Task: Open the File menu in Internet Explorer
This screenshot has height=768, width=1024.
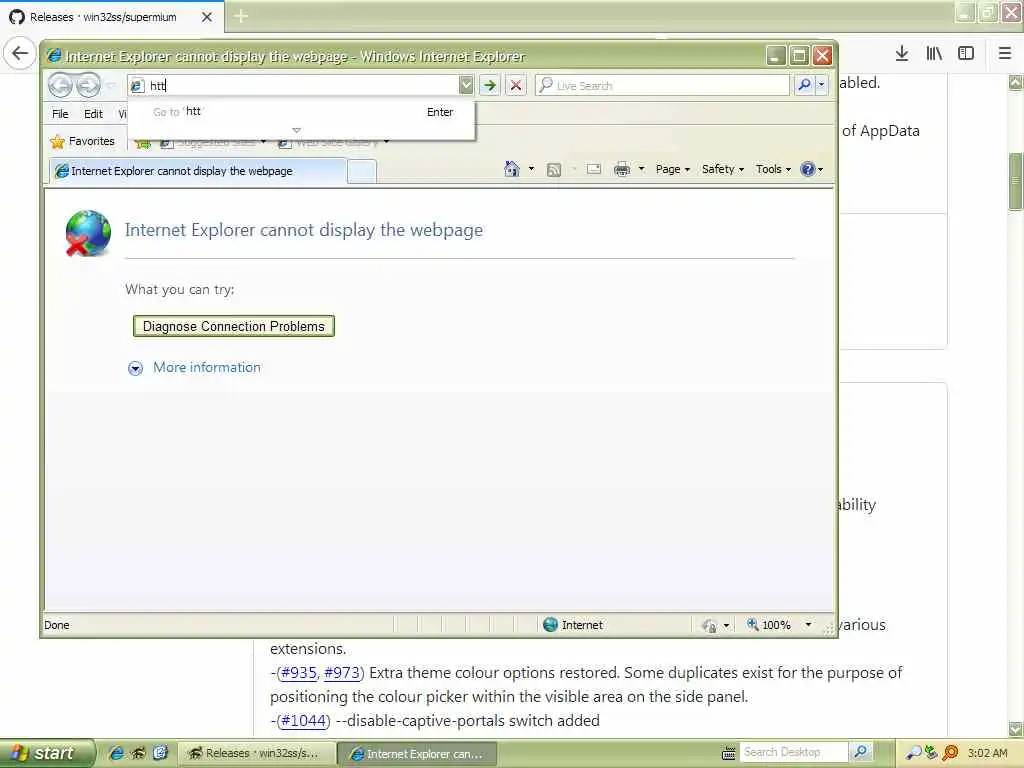Action: pos(60,114)
